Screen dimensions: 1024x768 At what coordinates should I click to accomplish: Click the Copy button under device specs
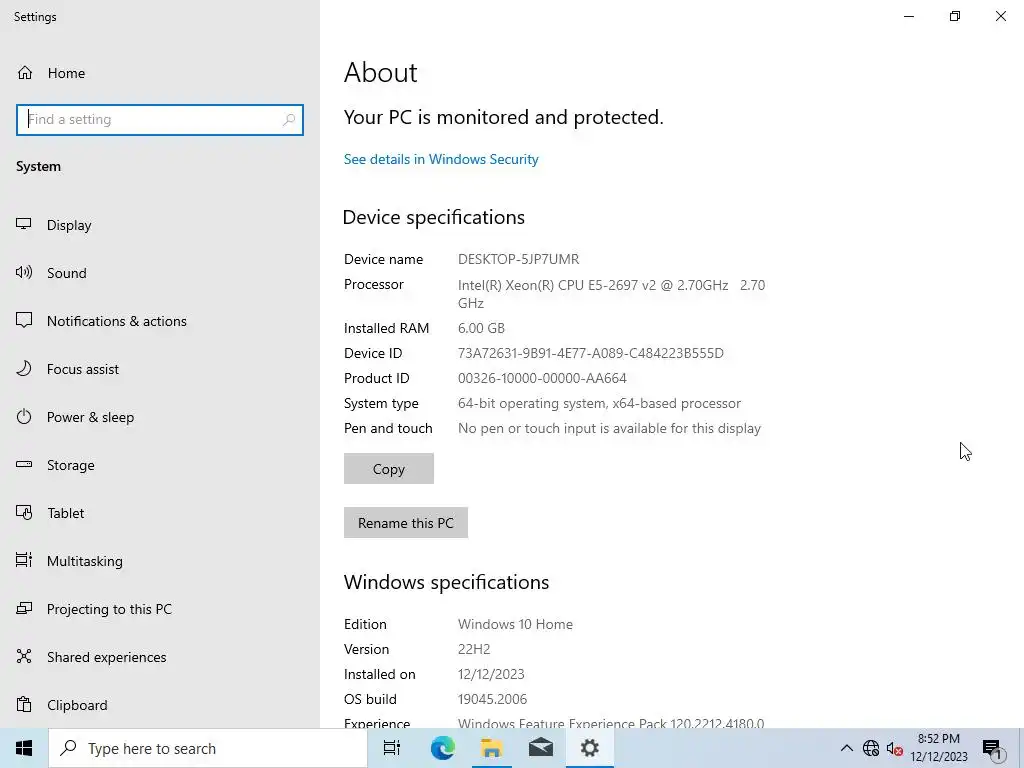389,469
